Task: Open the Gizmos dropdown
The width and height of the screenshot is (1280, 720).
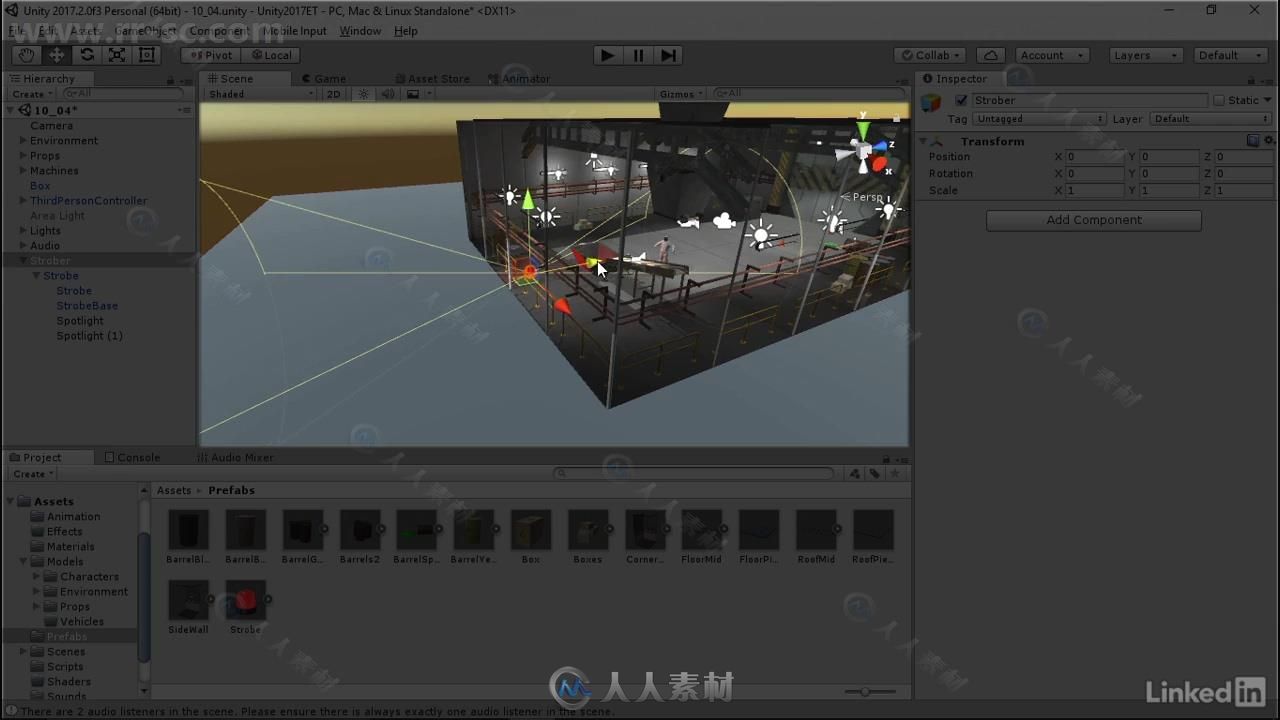Action: pos(681,94)
